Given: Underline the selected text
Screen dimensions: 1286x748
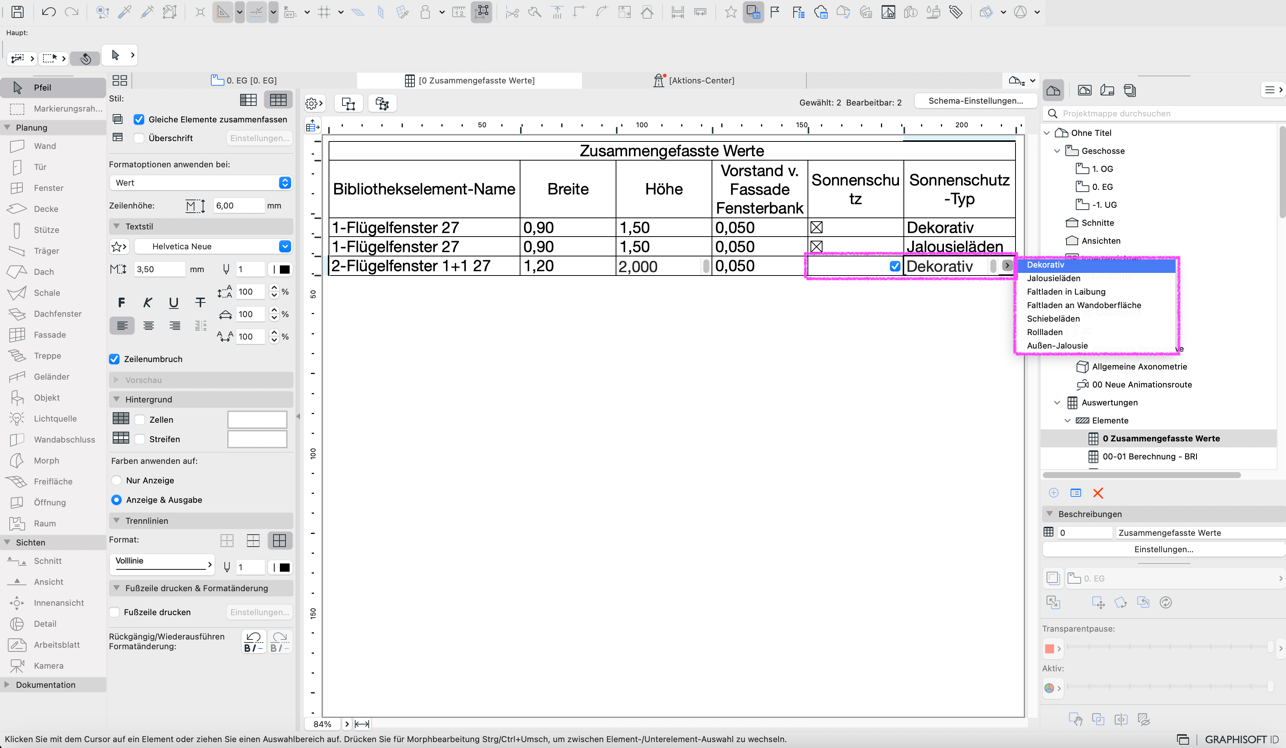Looking at the screenshot, I should click(x=174, y=302).
